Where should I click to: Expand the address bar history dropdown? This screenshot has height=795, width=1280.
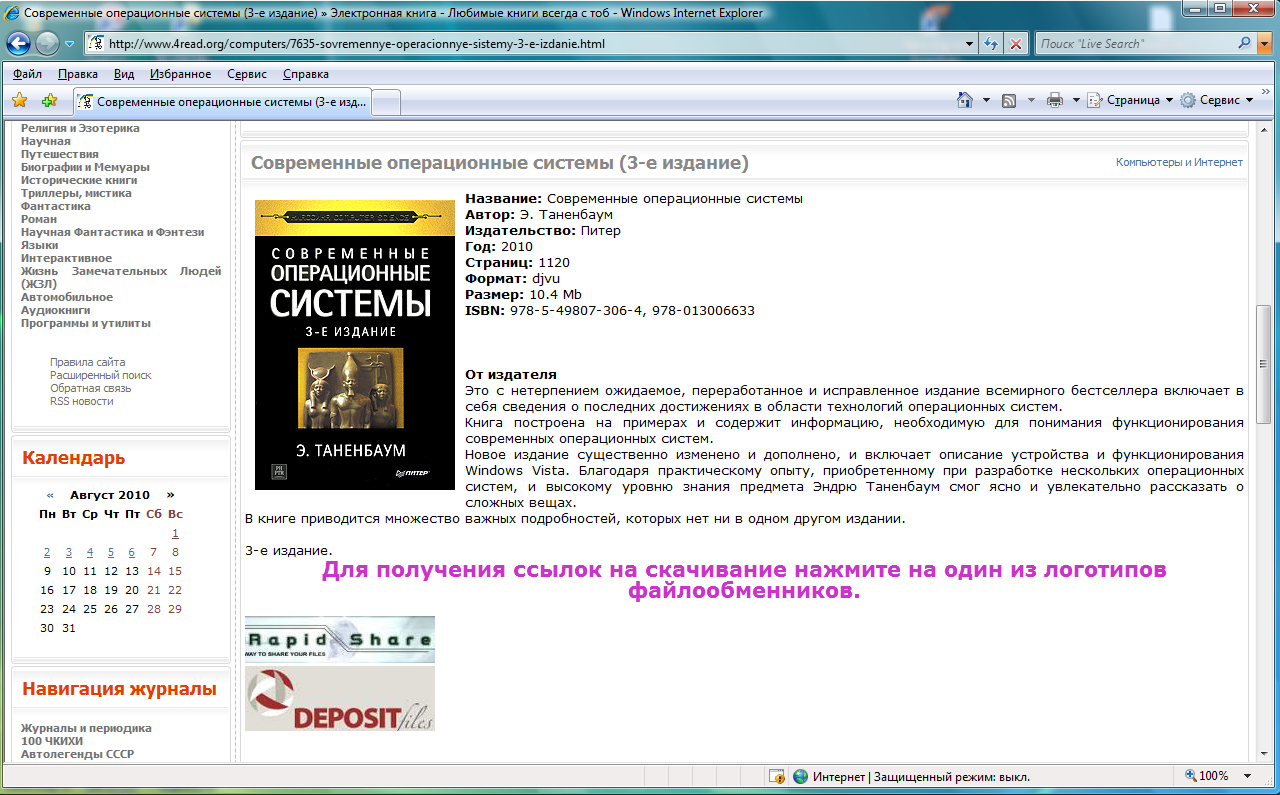(969, 44)
